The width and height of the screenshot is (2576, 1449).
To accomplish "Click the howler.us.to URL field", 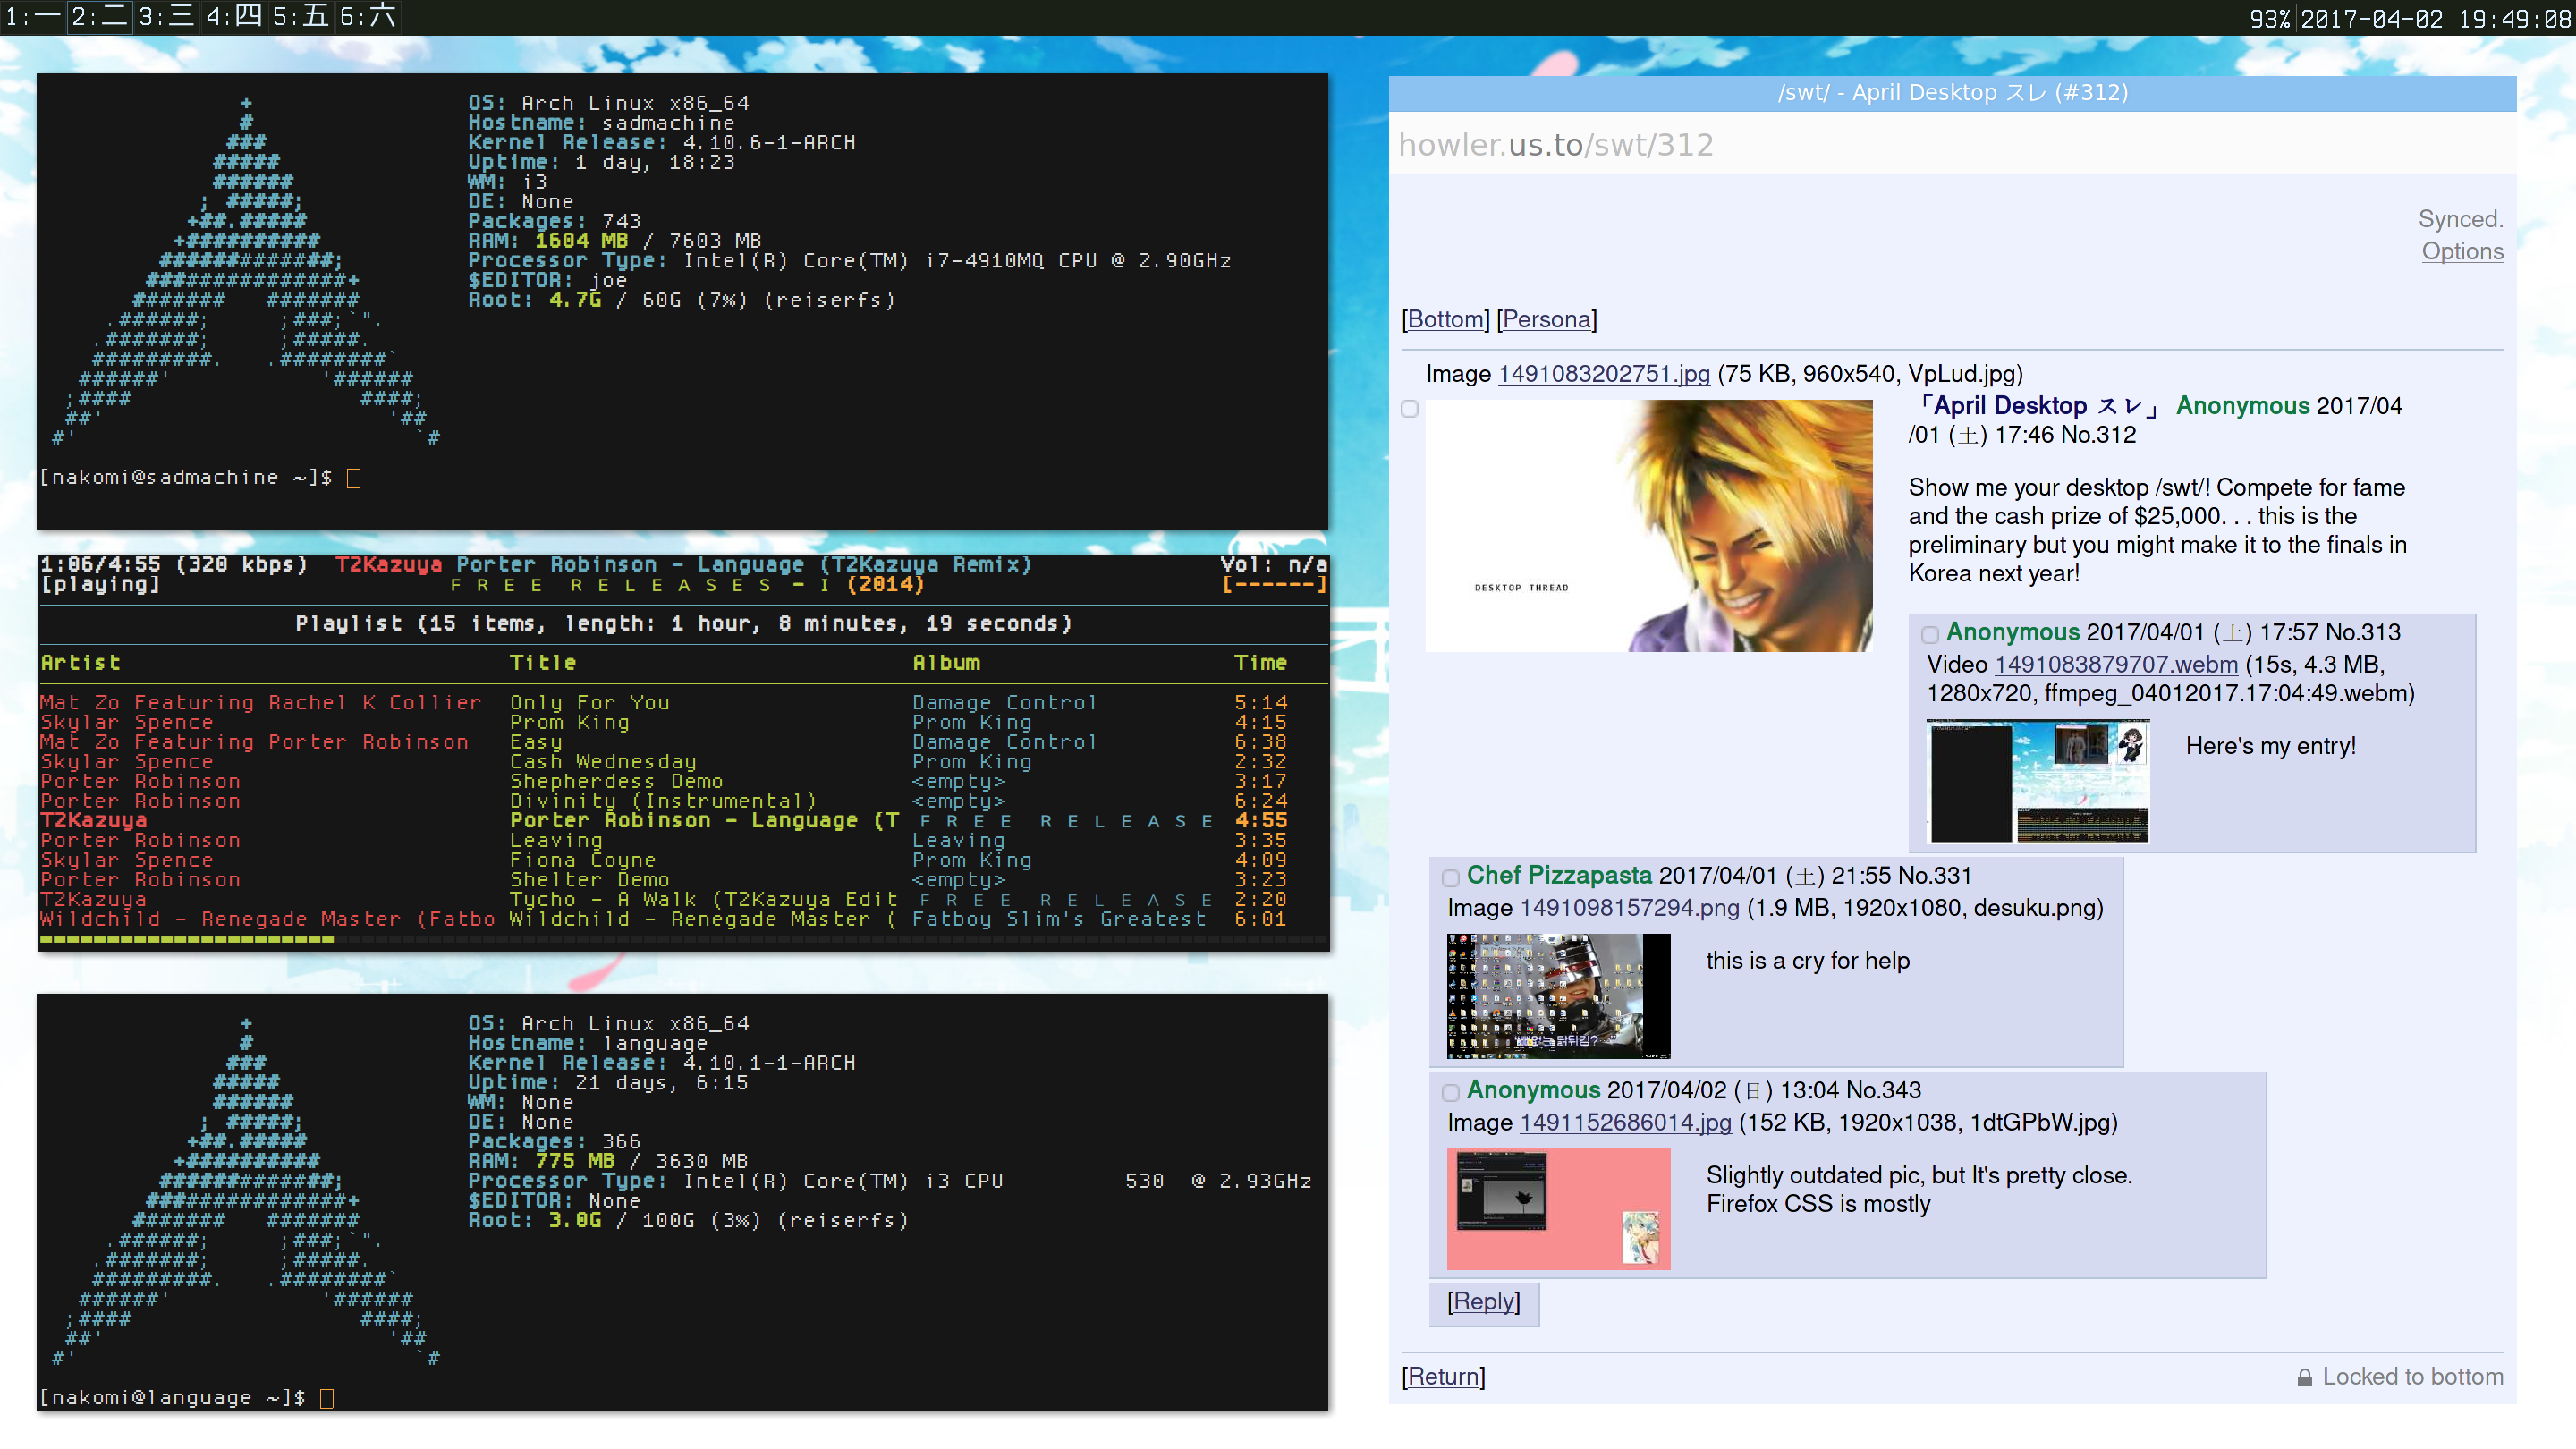I will pos(1555,145).
